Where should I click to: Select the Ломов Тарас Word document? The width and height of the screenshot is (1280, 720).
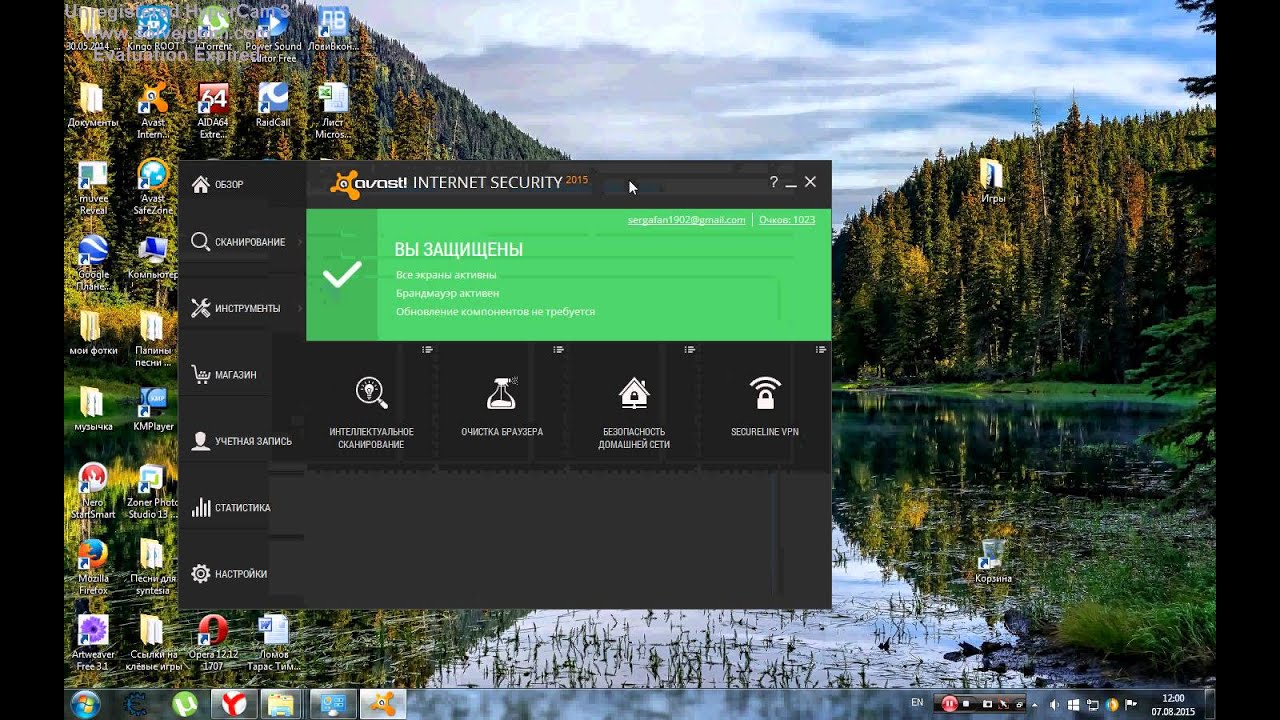(273, 643)
